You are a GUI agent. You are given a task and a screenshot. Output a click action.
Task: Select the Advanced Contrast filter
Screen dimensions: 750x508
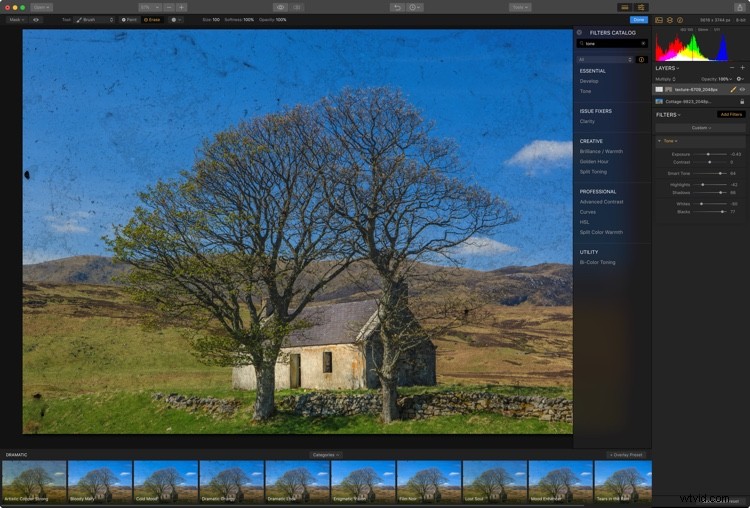pyautogui.click(x=601, y=201)
